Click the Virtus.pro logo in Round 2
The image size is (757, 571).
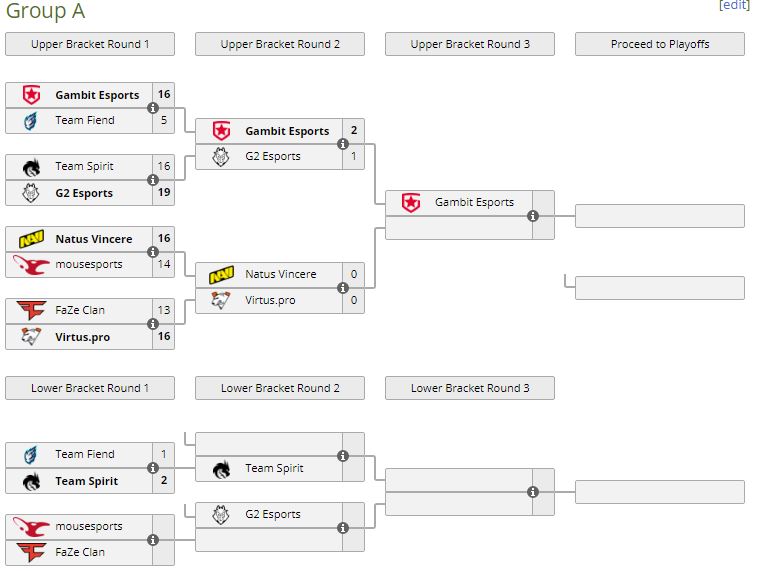point(221,300)
